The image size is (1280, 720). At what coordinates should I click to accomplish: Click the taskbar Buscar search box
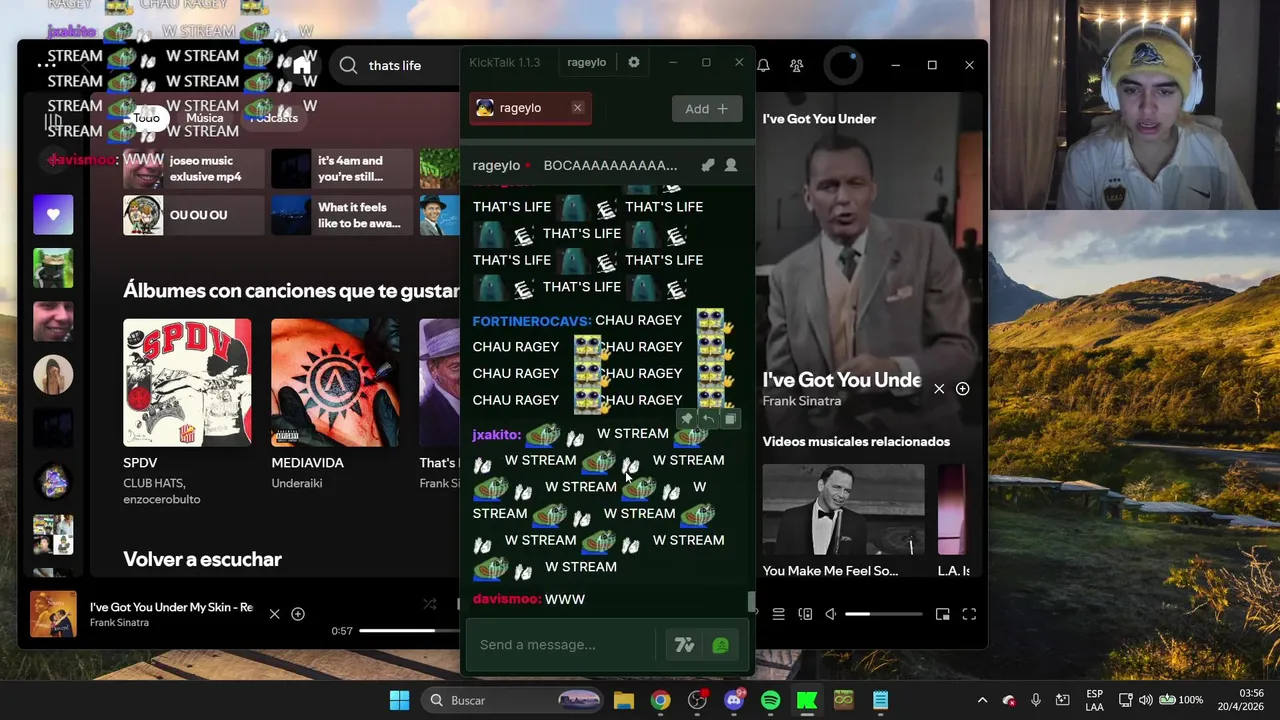513,700
